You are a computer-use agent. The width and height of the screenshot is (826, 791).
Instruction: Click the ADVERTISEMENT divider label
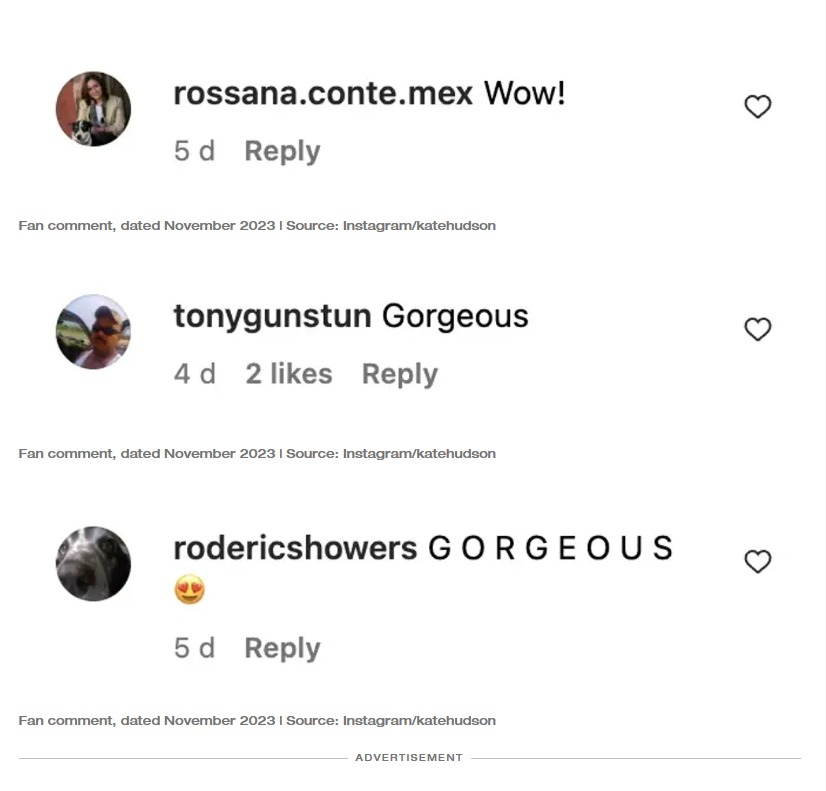(x=409, y=757)
